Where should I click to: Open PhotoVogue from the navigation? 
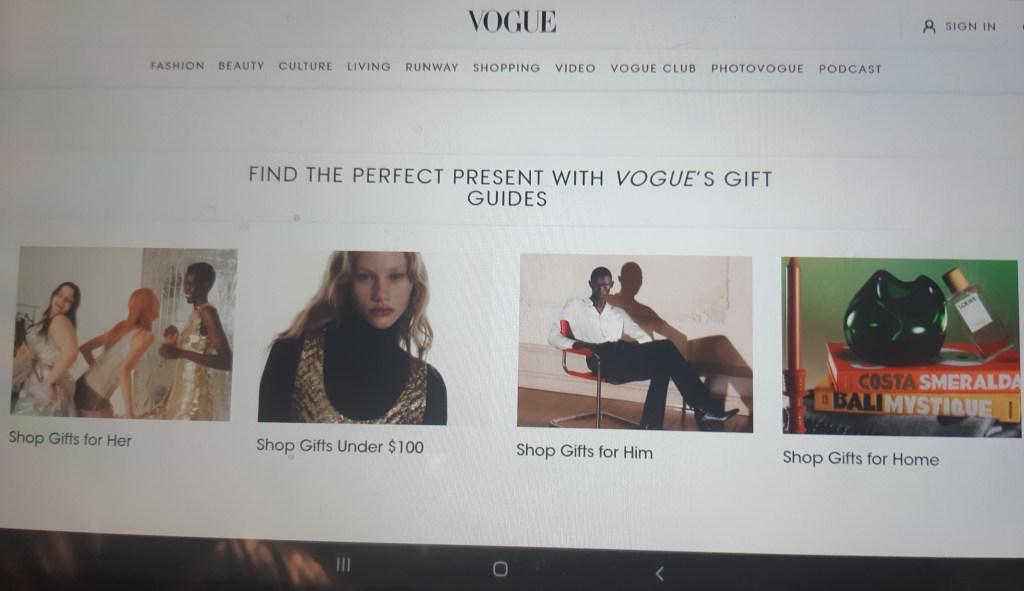(x=758, y=69)
